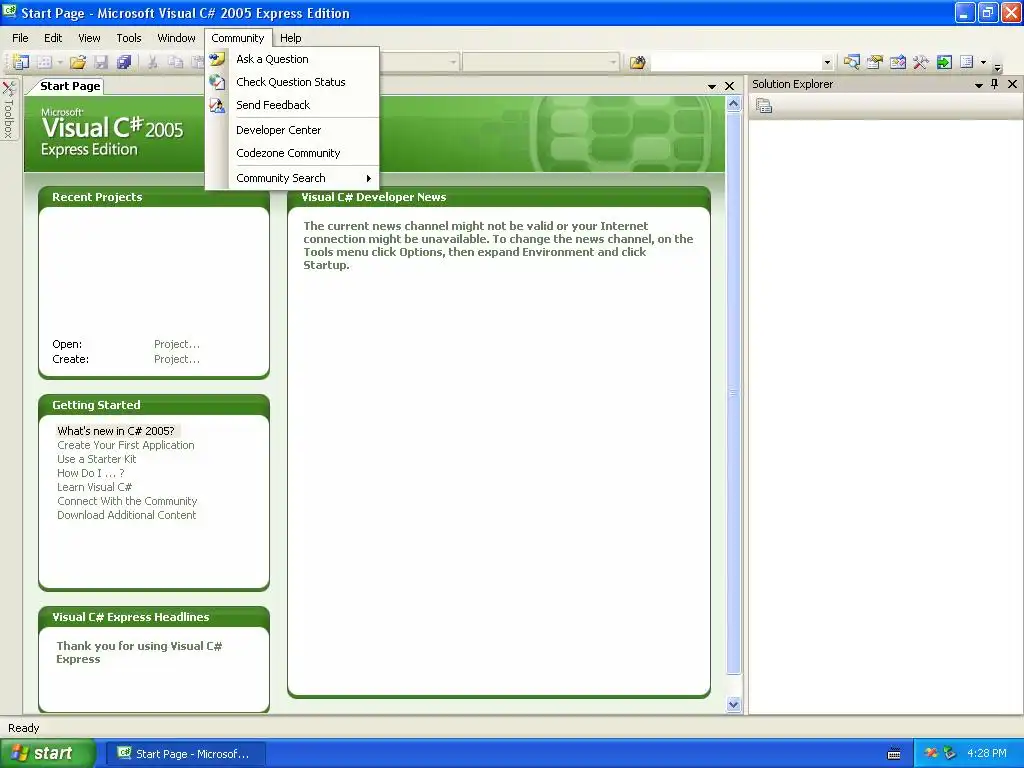Click the Start Page taskbar button
This screenshot has width=1024, height=768.
(184, 754)
